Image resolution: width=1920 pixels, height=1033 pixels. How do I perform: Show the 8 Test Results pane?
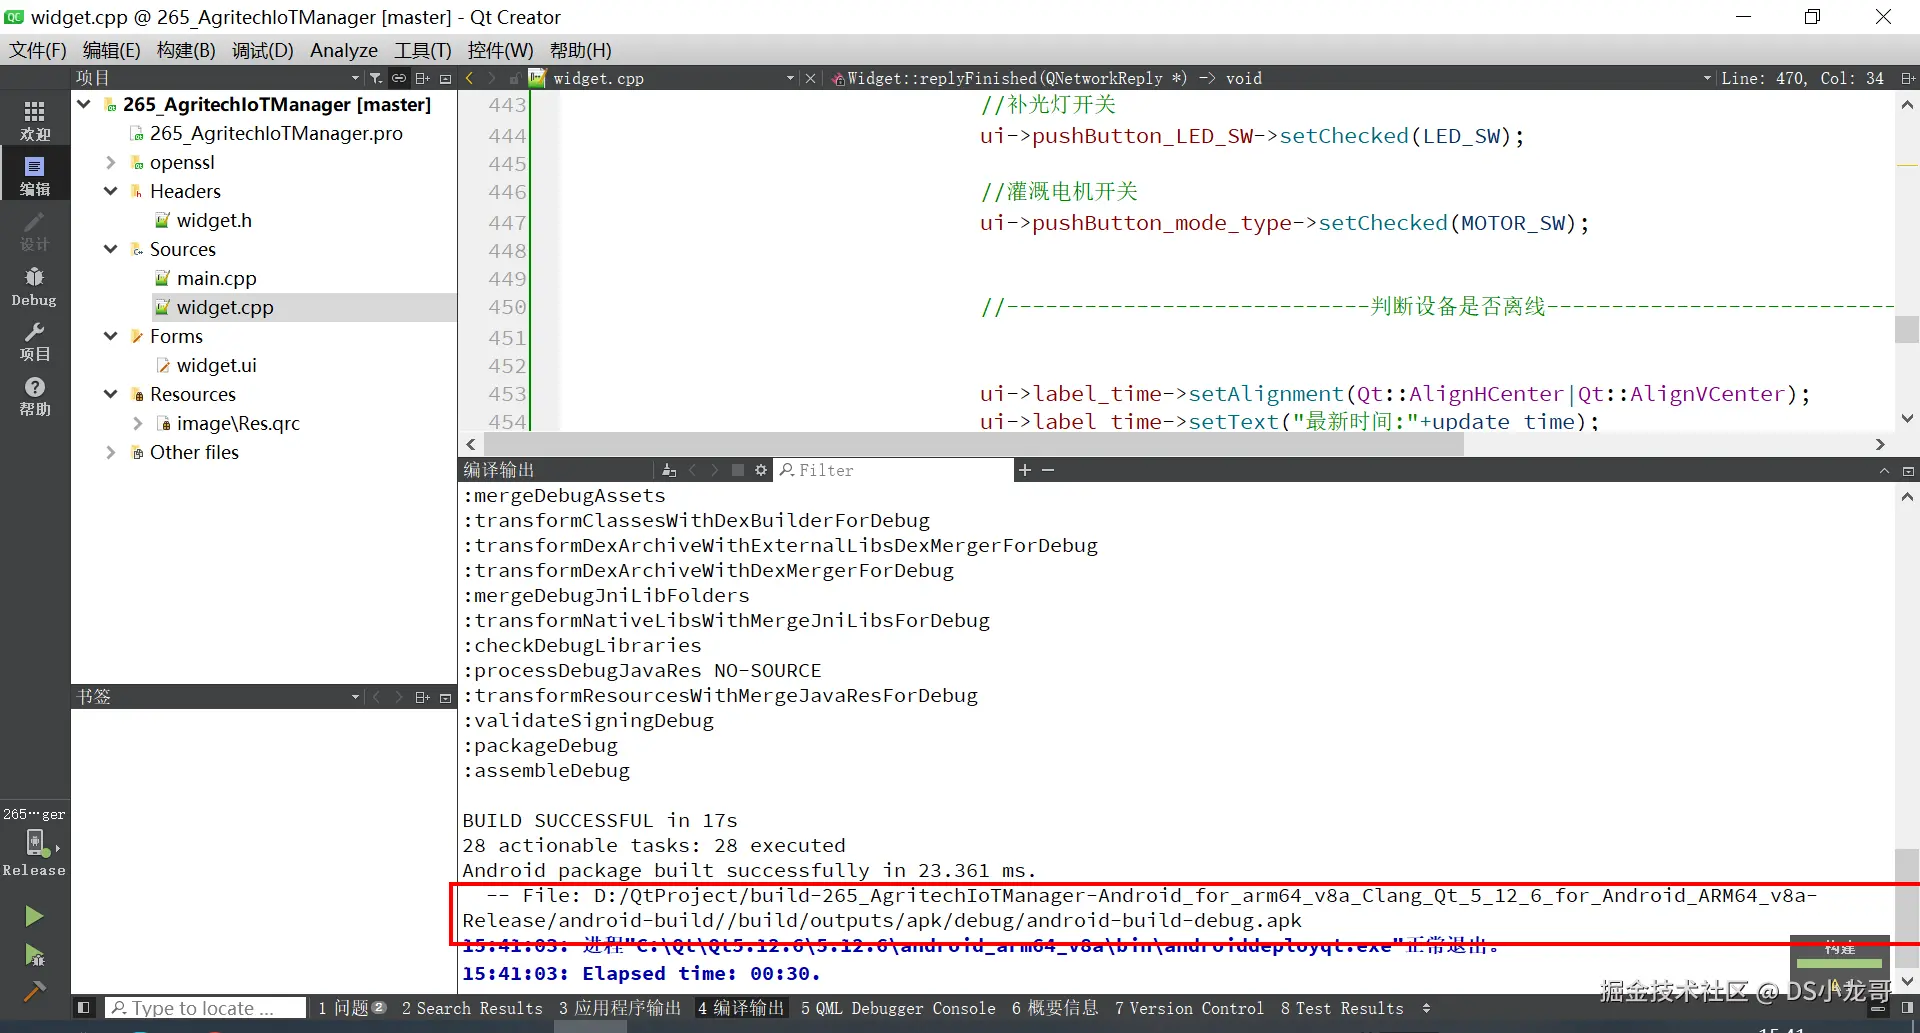point(1342,1008)
